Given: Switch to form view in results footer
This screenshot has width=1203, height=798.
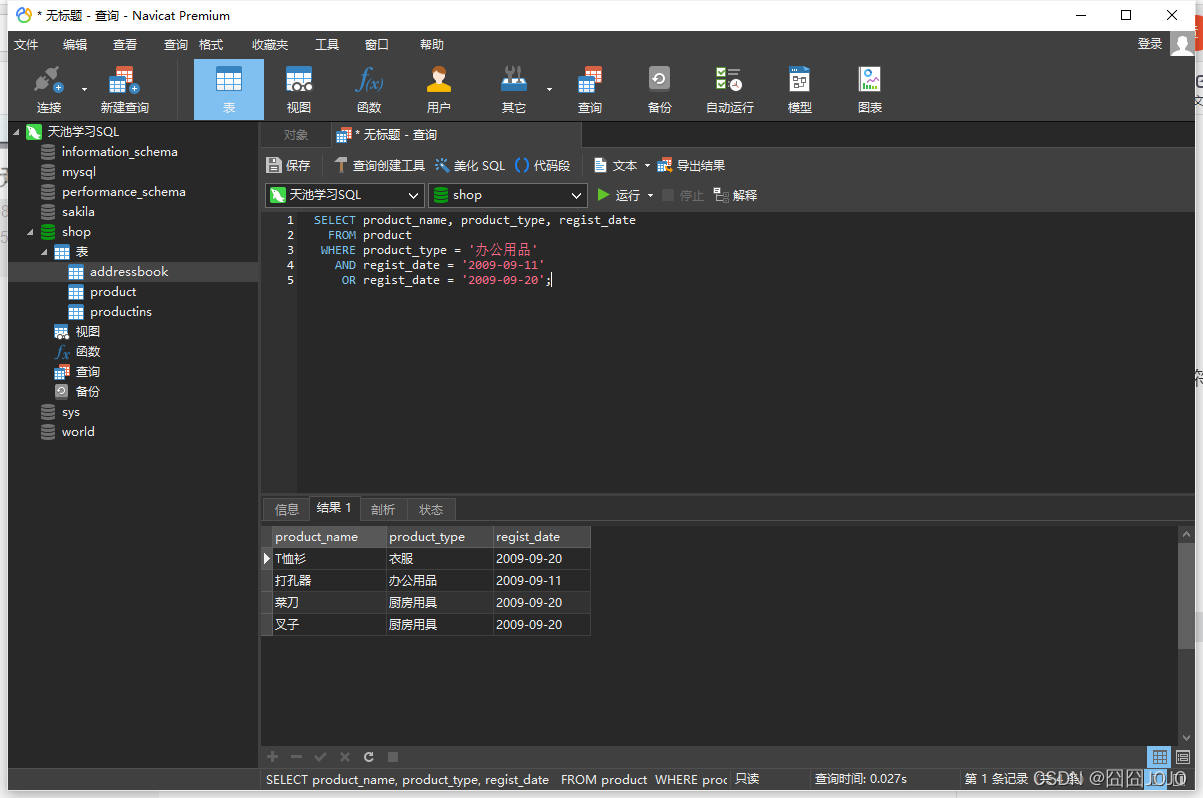Looking at the screenshot, I should (1183, 757).
